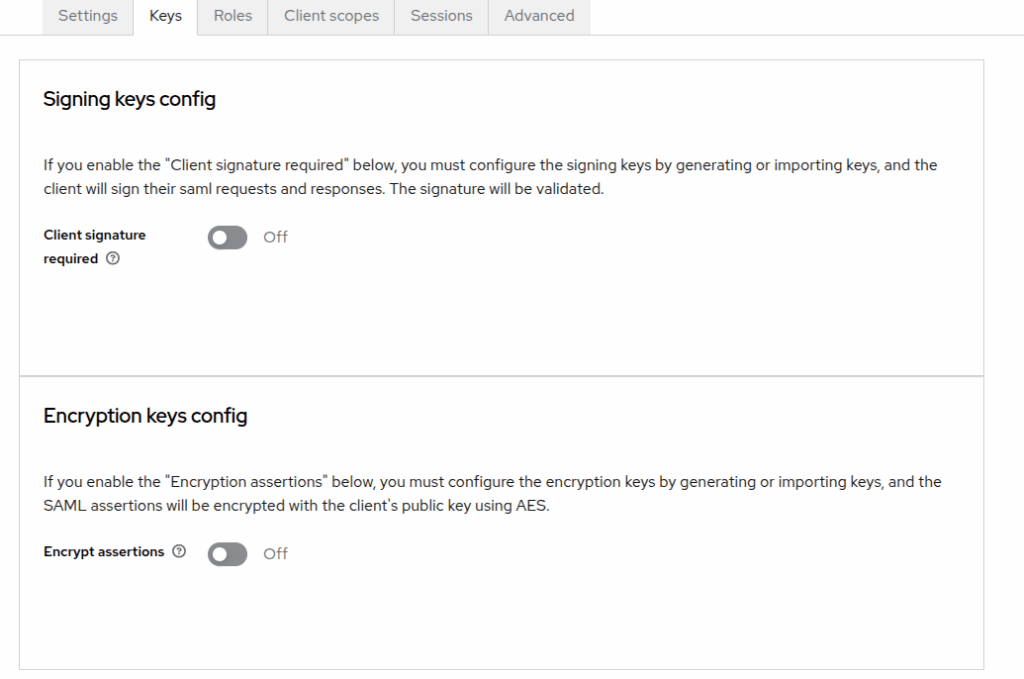
Task: Select the Keys tab
Action: coord(165,16)
